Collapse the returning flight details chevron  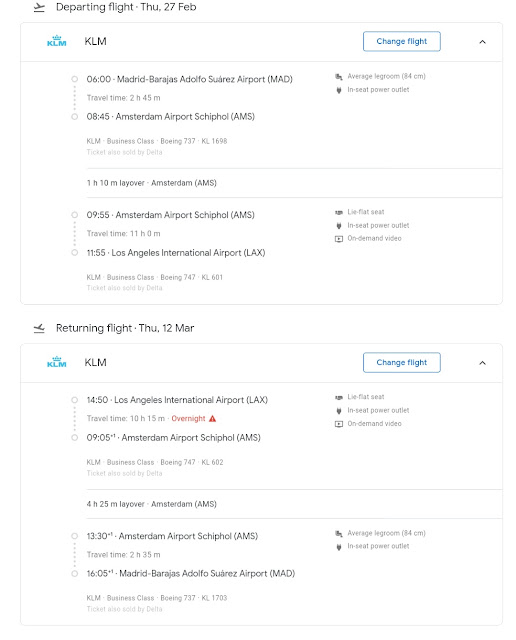[x=483, y=363]
